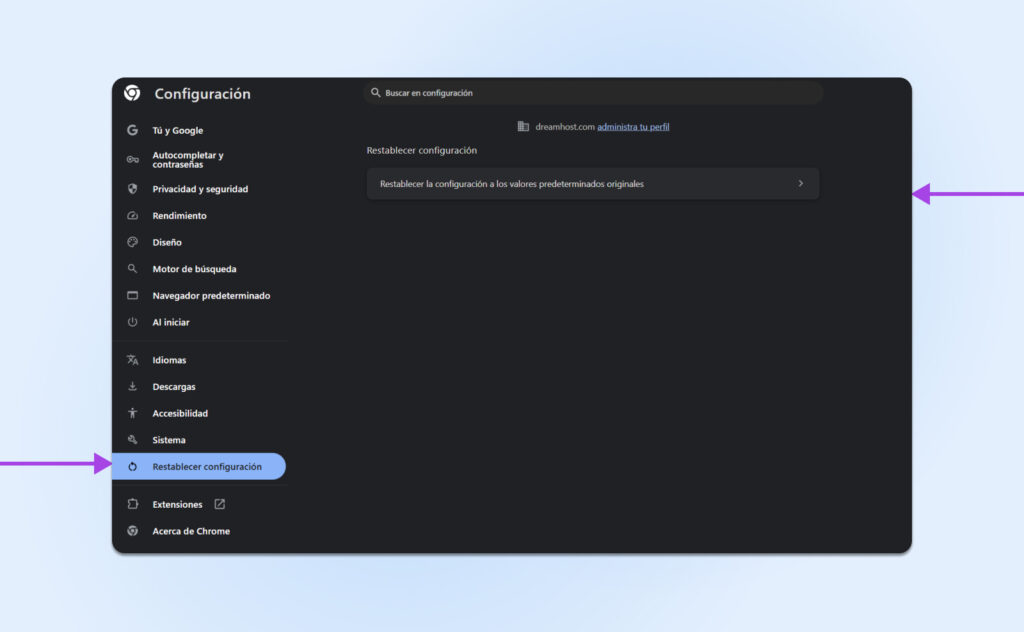Click the wrench icon for Sistema

coord(132,440)
